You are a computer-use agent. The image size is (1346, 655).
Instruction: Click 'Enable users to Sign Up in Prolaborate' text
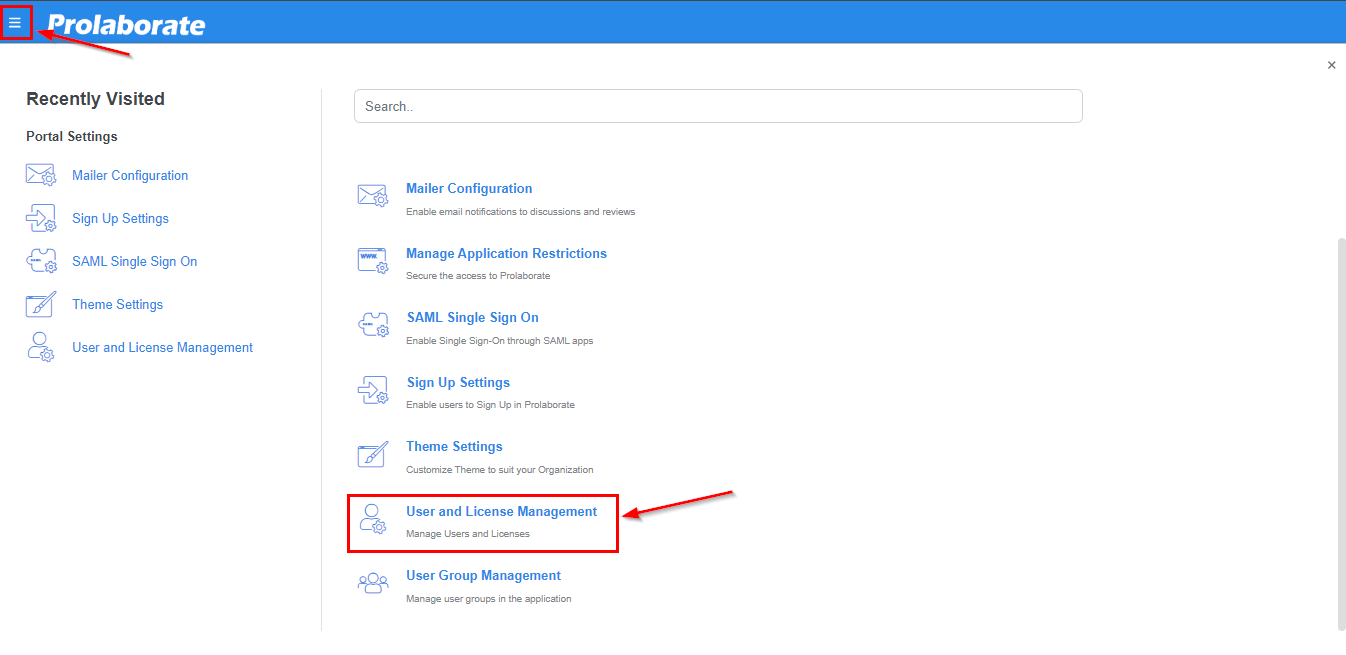[x=490, y=405]
